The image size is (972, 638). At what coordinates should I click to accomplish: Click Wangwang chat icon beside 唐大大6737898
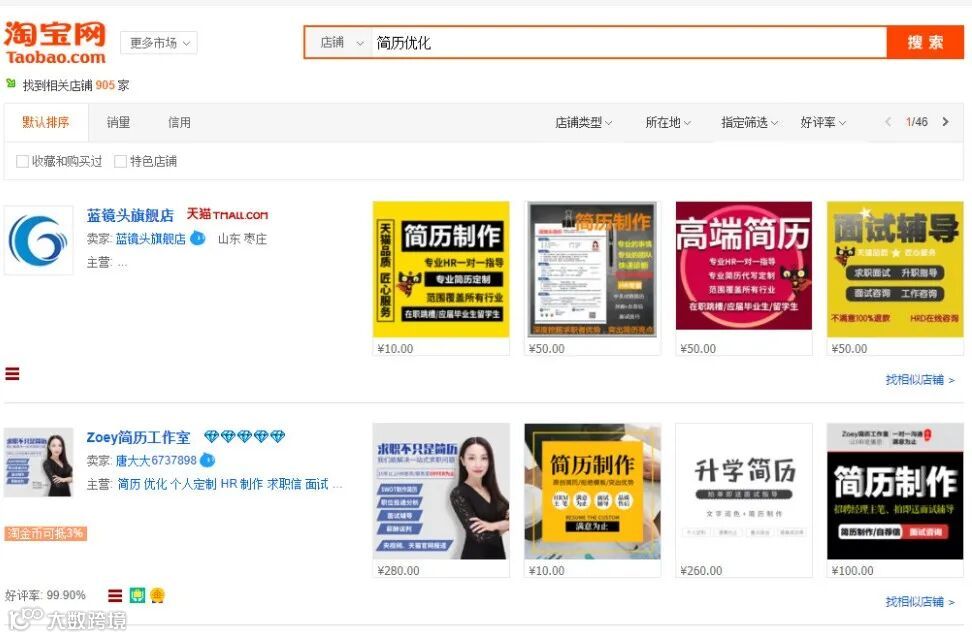[x=208, y=460]
